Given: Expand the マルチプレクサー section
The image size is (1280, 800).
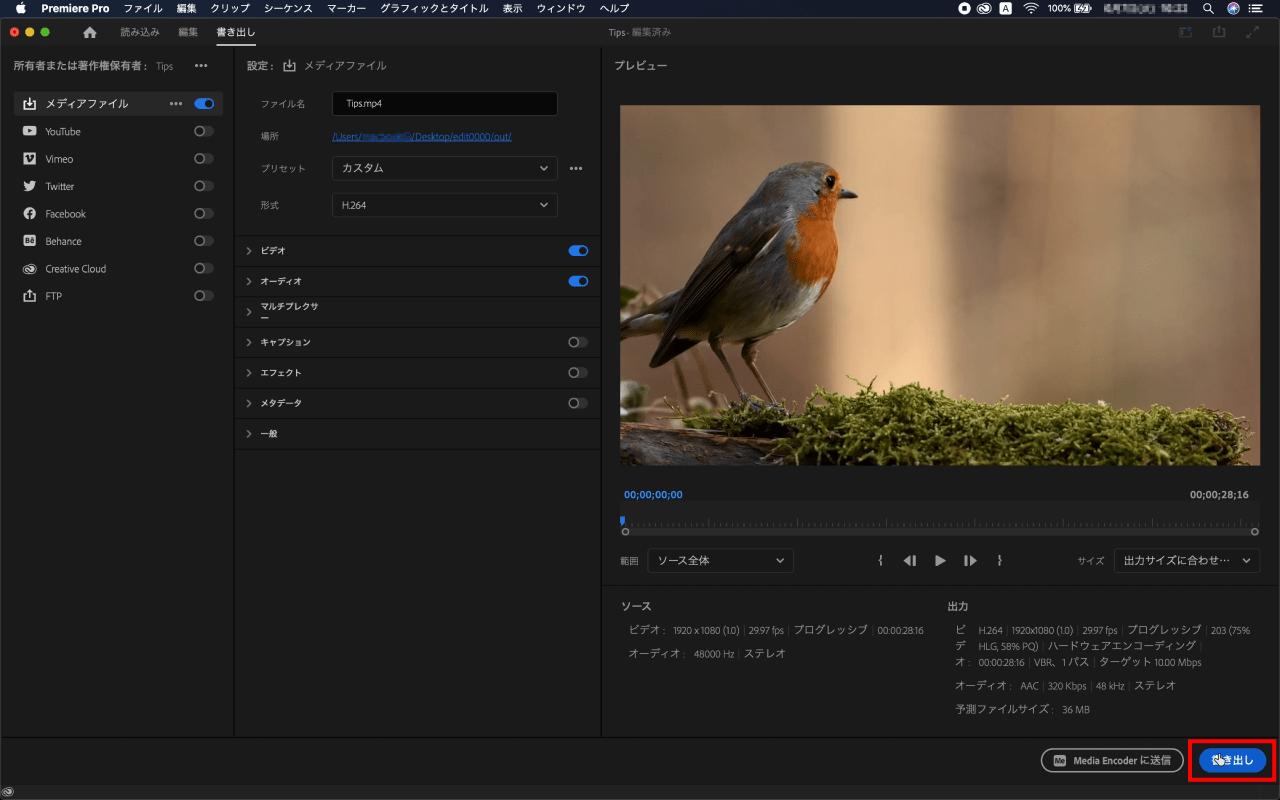Looking at the screenshot, I should [x=249, y=312].
